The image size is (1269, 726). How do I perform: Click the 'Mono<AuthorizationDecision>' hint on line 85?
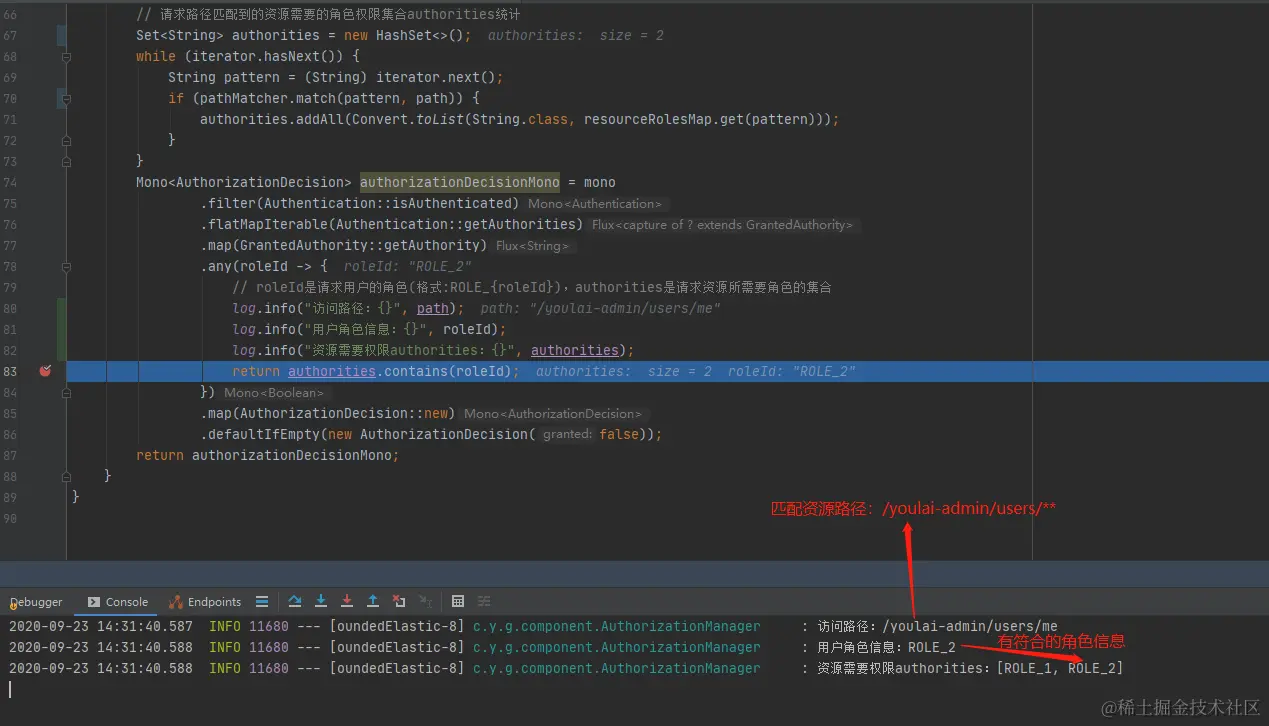(x=555, y=414)
